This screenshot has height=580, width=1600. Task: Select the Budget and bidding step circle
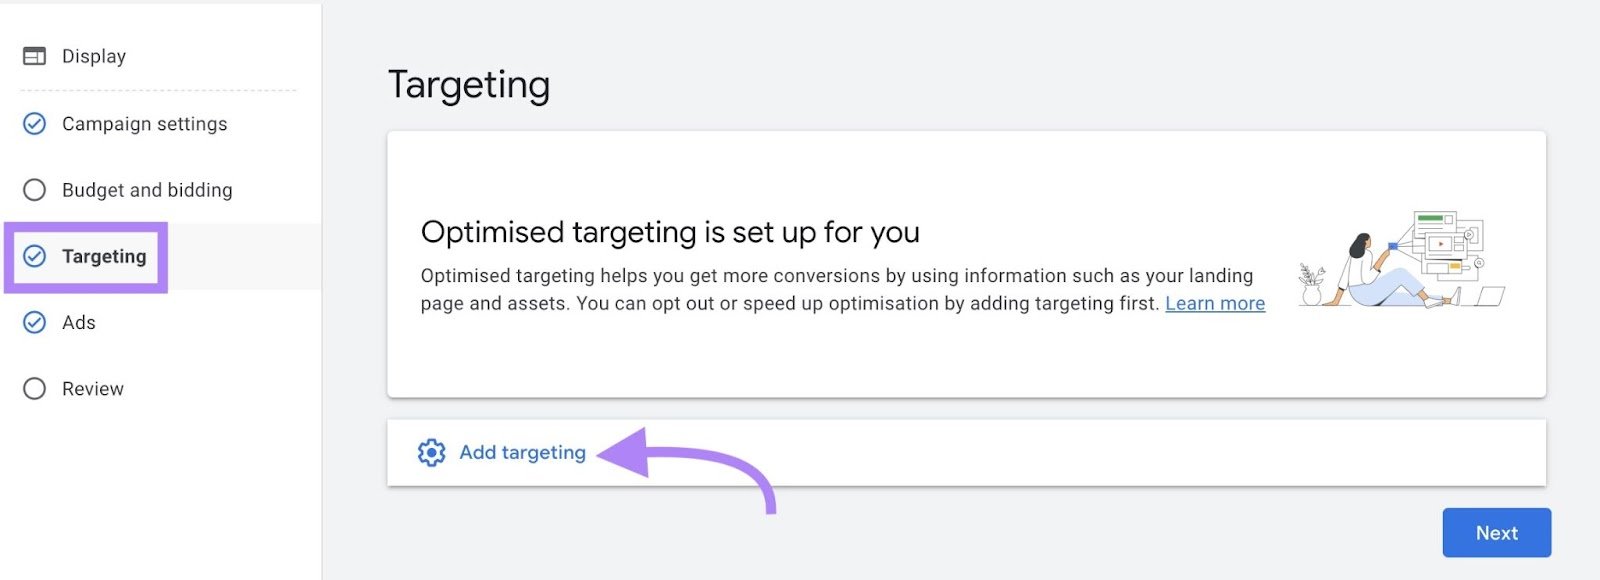point(34,189)
